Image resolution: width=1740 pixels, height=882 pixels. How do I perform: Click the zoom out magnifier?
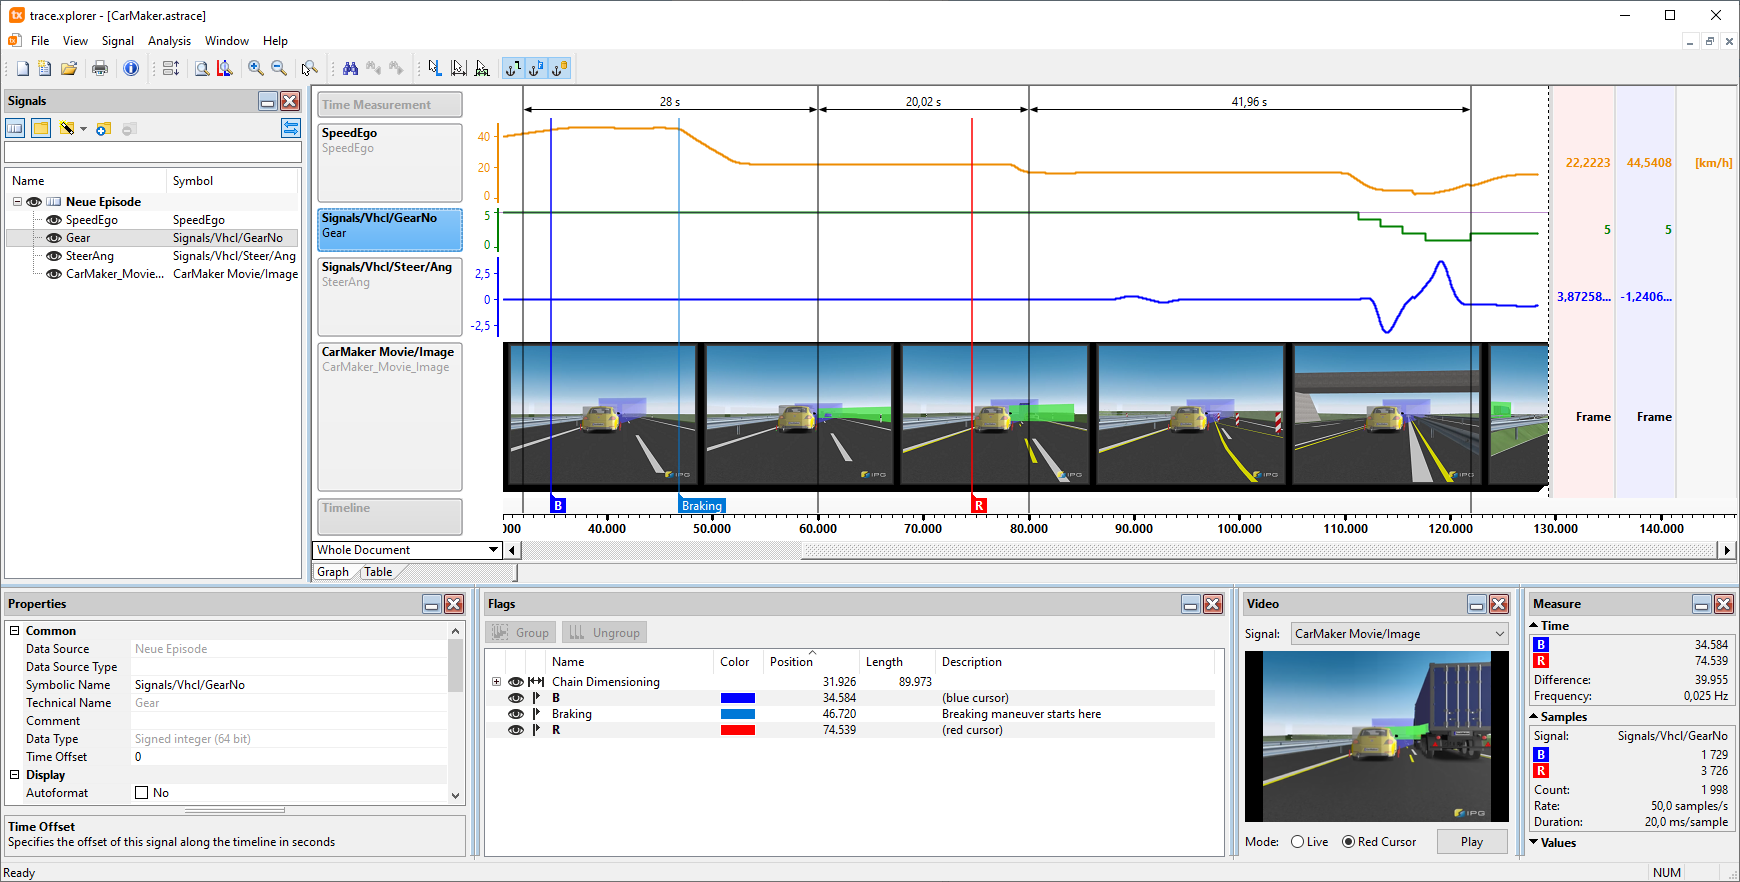point(279,68)
